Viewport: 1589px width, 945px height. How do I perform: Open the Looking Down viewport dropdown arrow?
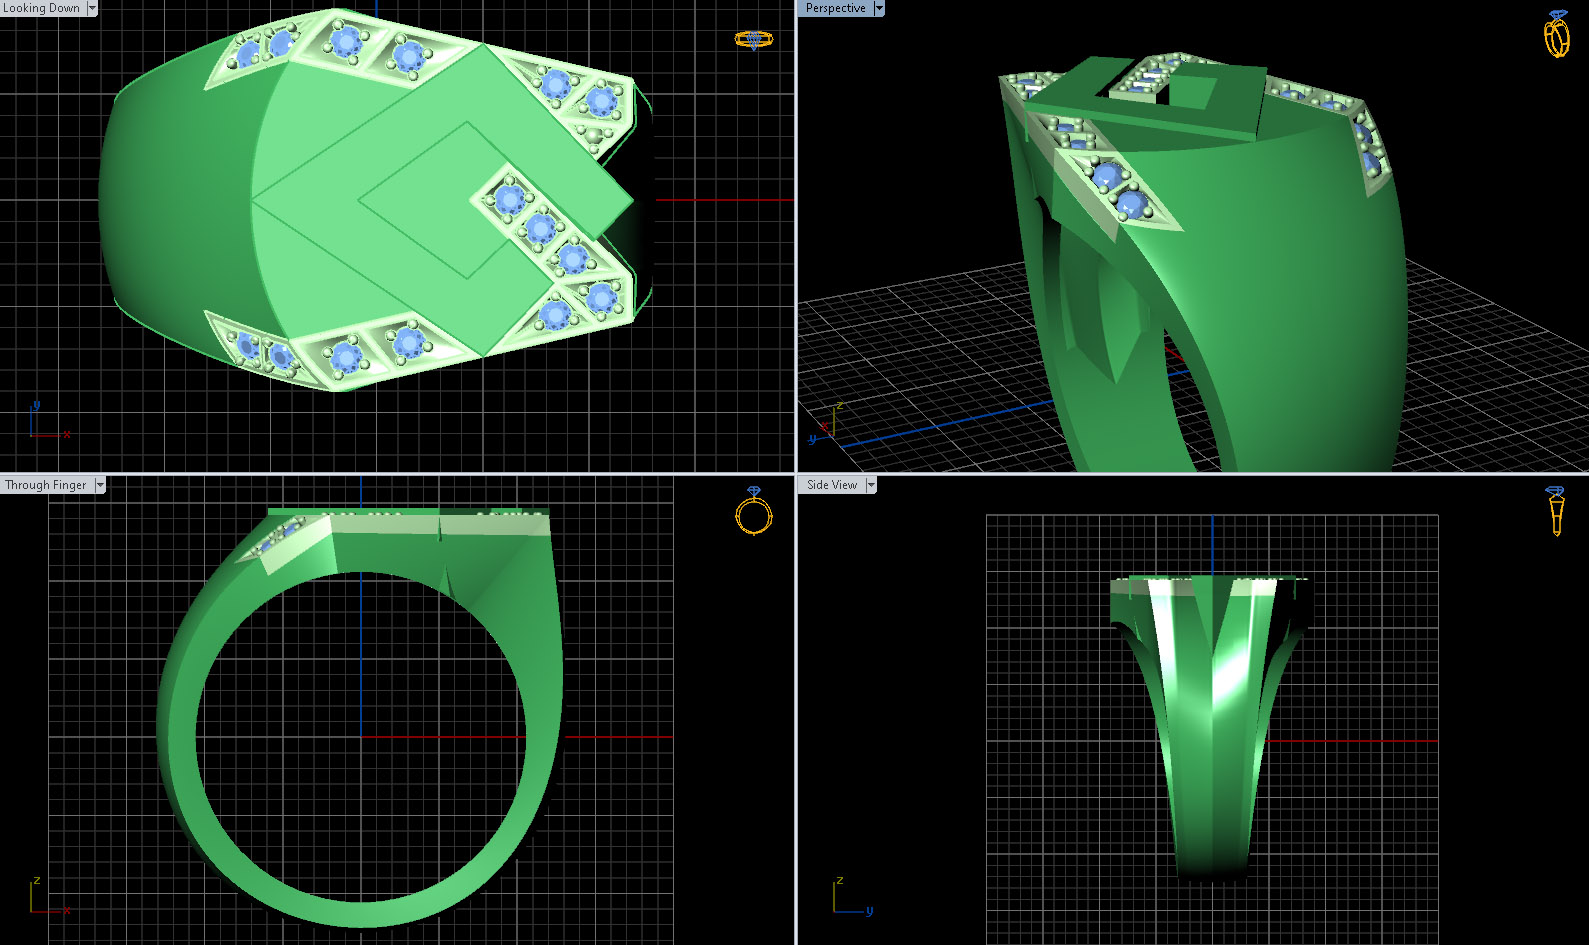(92, 8)
